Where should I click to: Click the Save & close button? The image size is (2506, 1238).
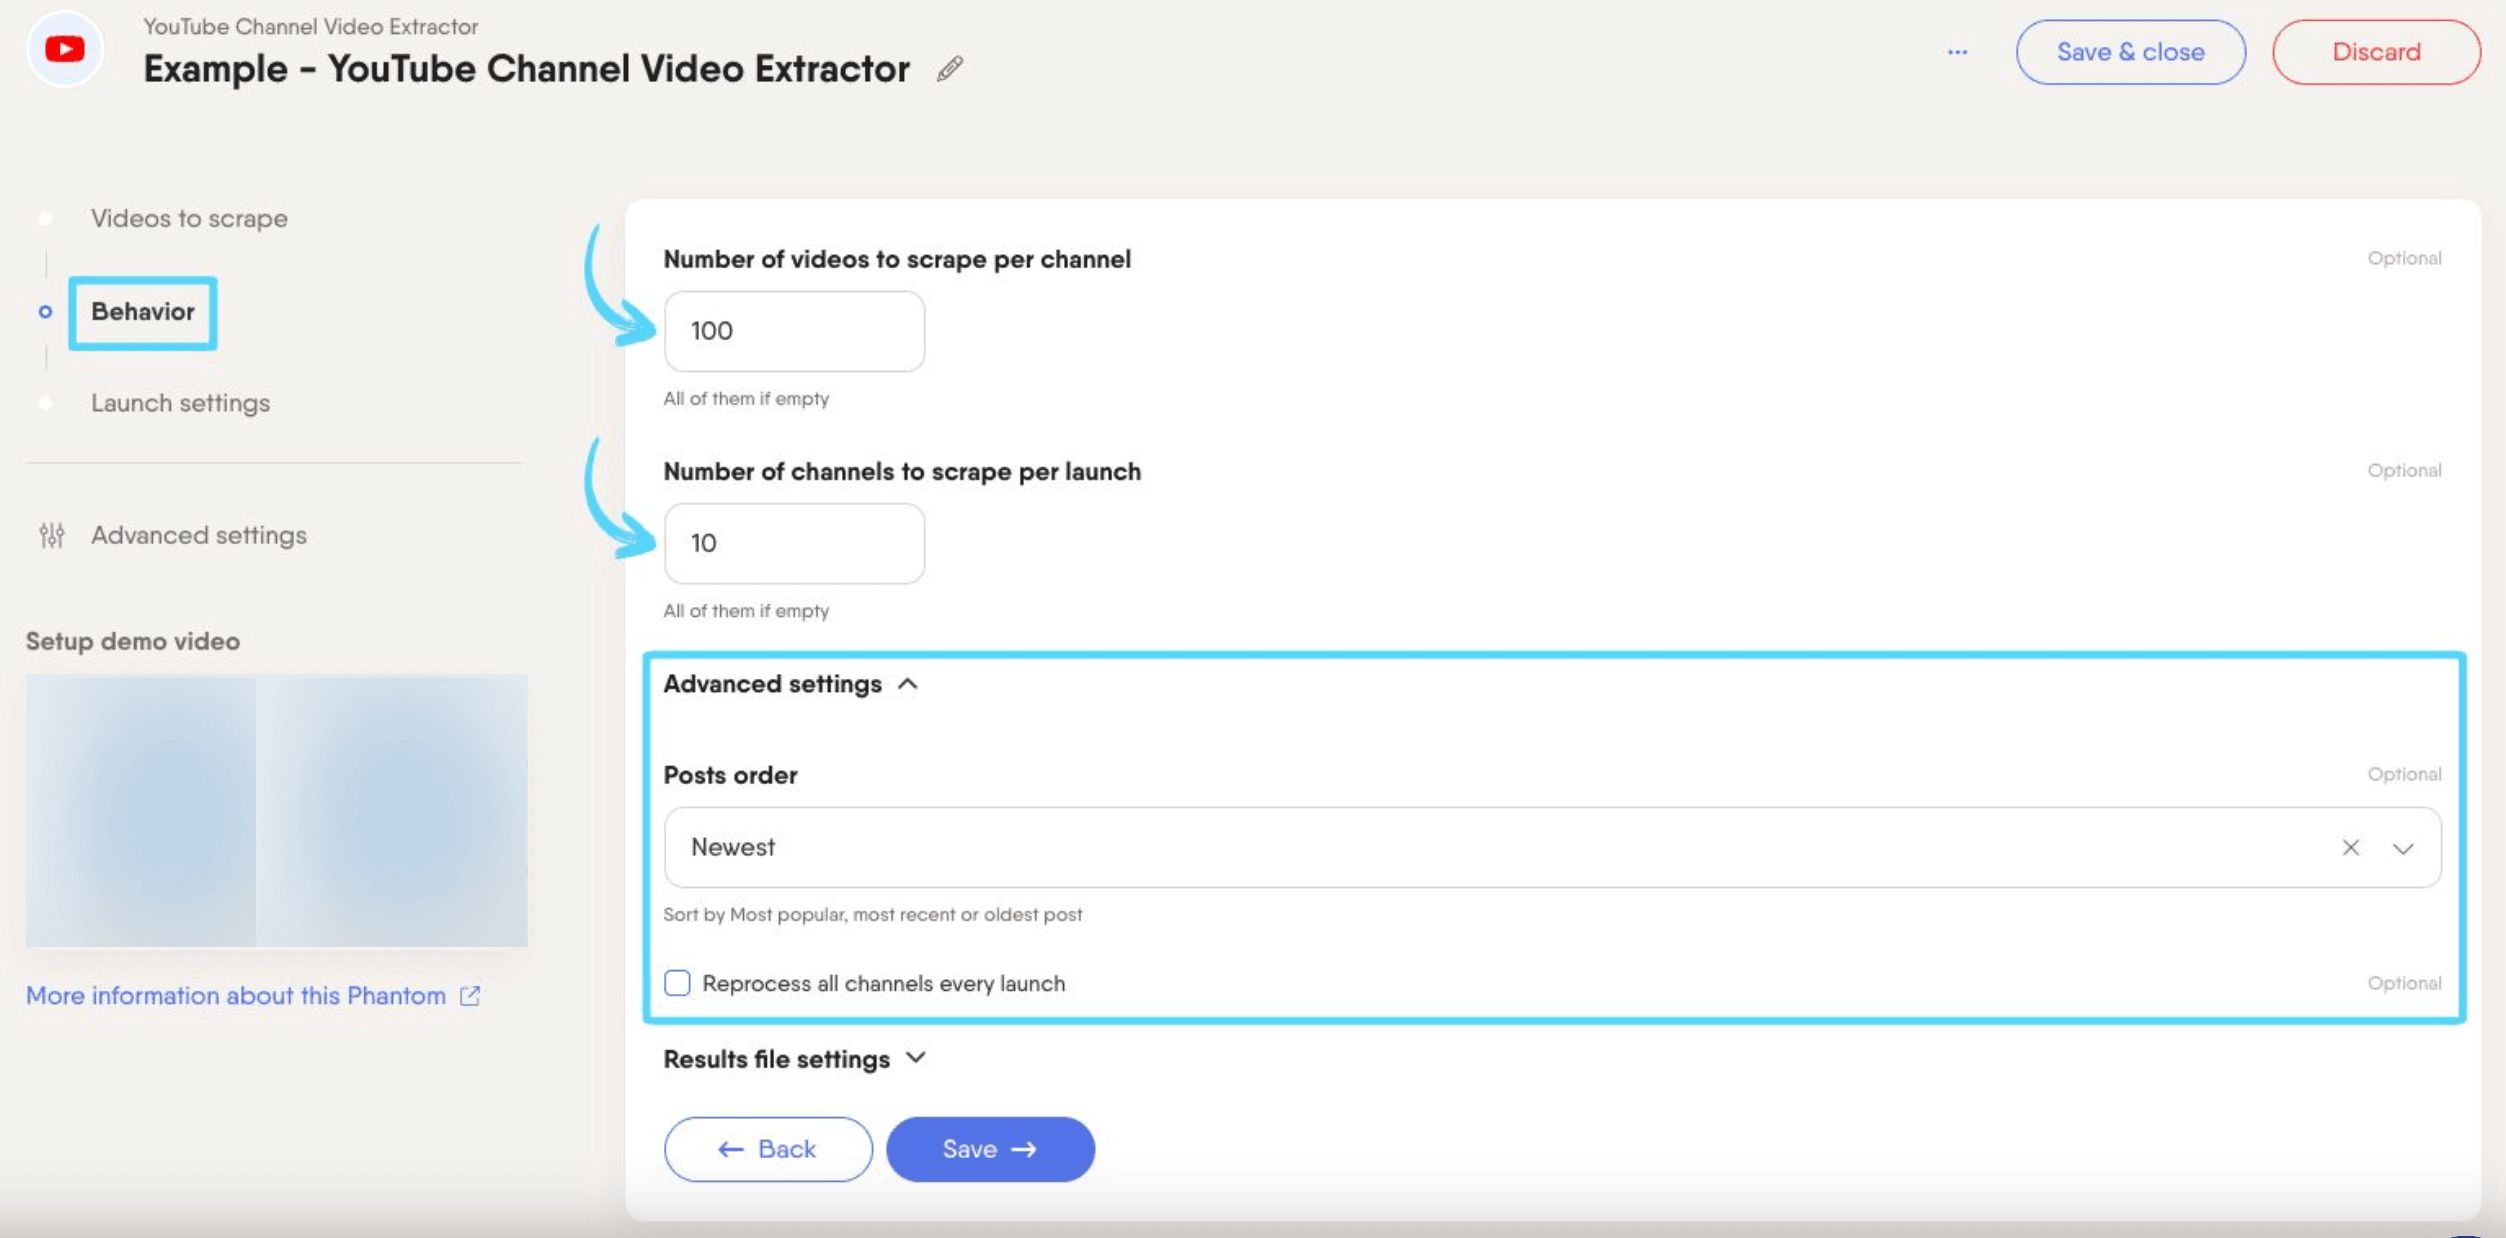coord(2130,52)
